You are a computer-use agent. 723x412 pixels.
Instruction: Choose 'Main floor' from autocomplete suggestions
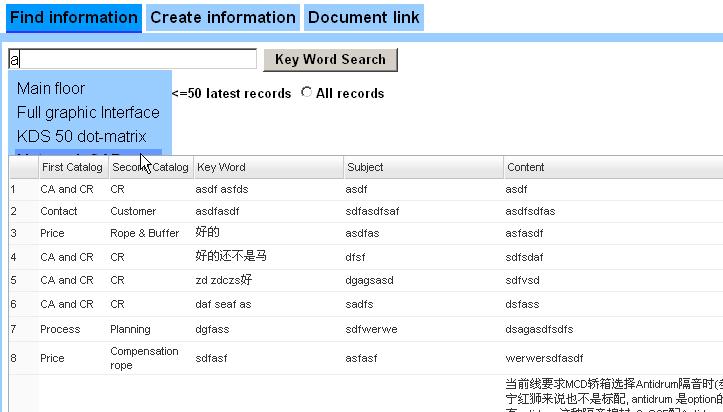pos(51,89)
